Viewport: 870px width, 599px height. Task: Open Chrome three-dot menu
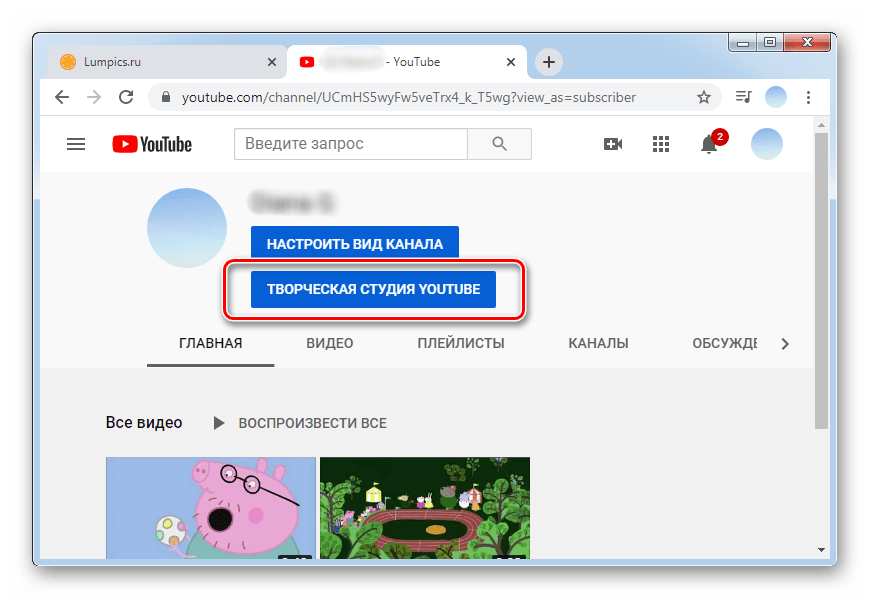(x=809, y=97)
